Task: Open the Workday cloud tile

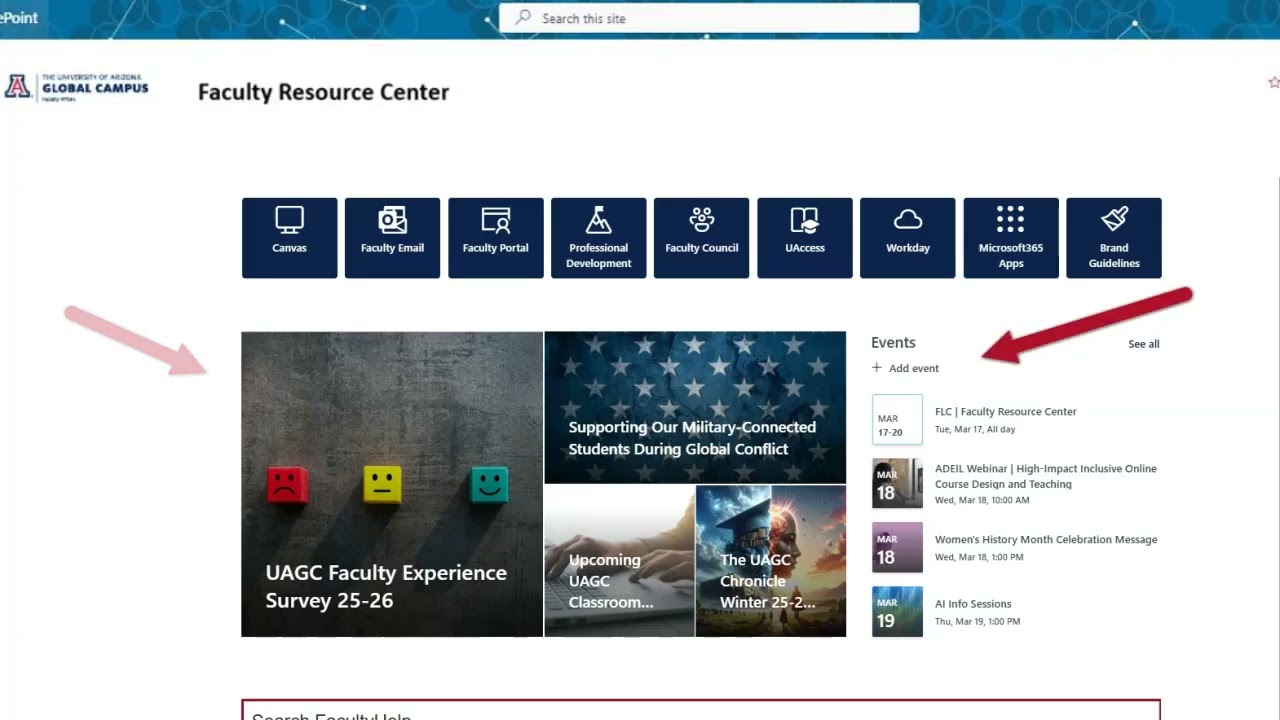Action: point(907,238)
